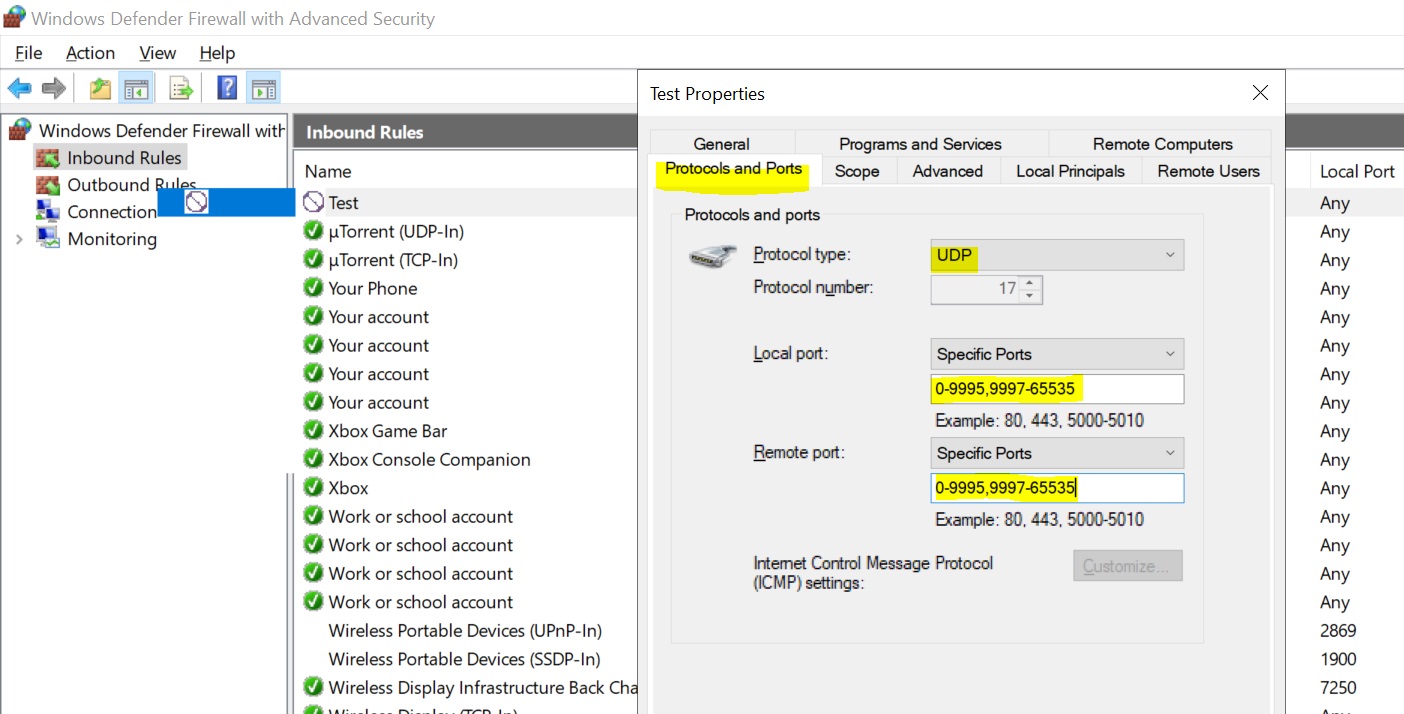Click green check icon for Xbox Console Companion
This screenshot has width=1404, height=714.
(x=314, y=459)
